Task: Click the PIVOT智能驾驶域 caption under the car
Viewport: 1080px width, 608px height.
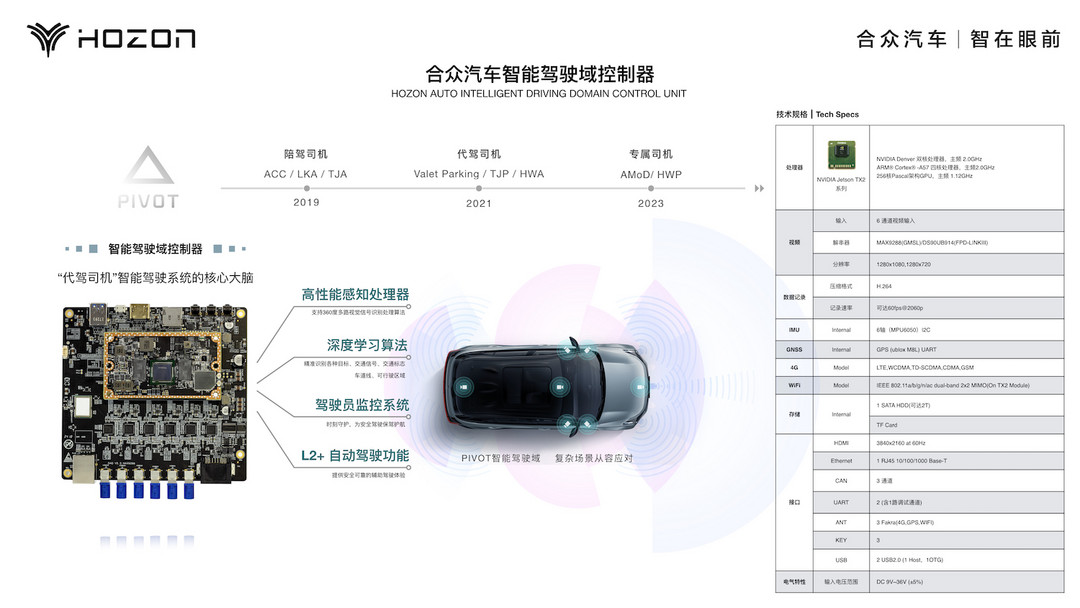Action: pyautogui.click(x=501, y=458)
